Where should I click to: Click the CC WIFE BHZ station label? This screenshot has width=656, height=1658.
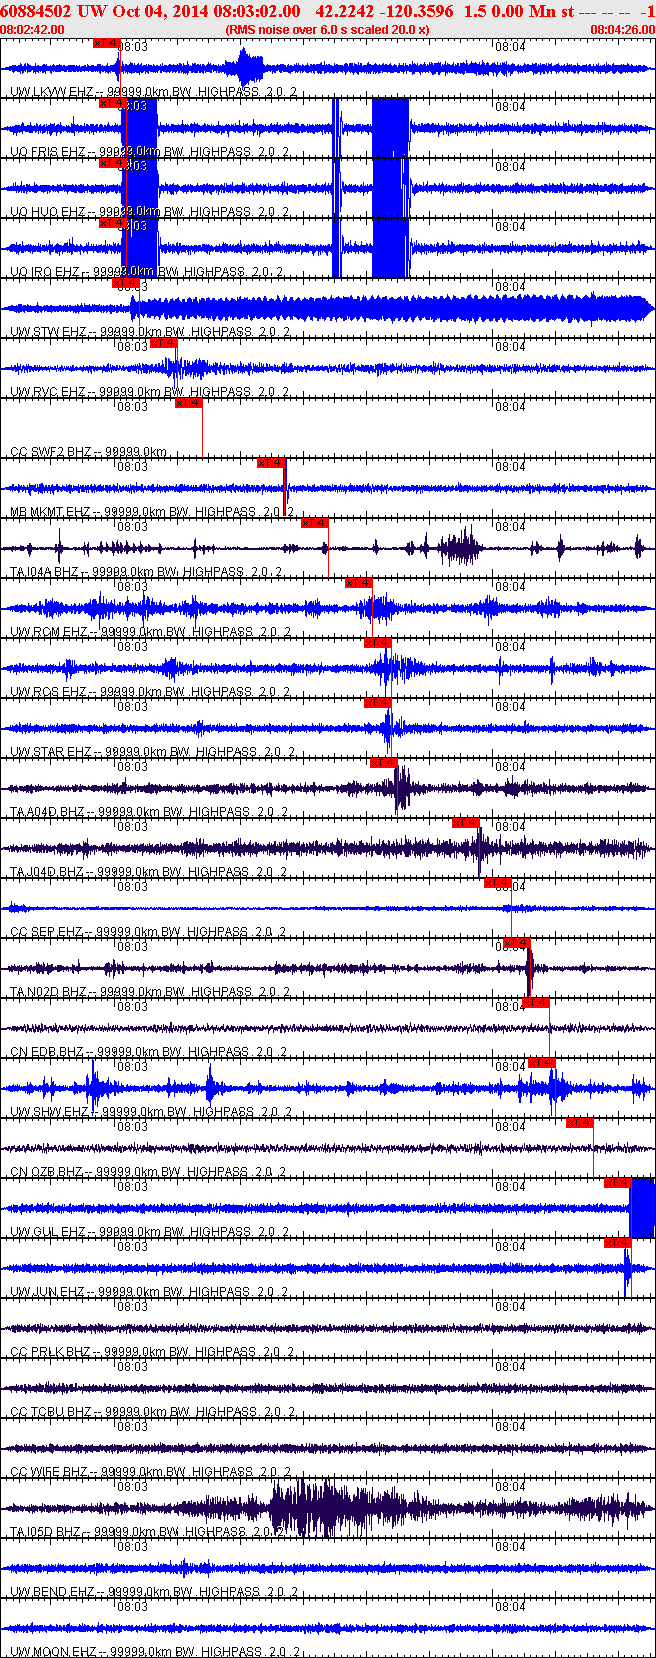(x=50, y=1472)
